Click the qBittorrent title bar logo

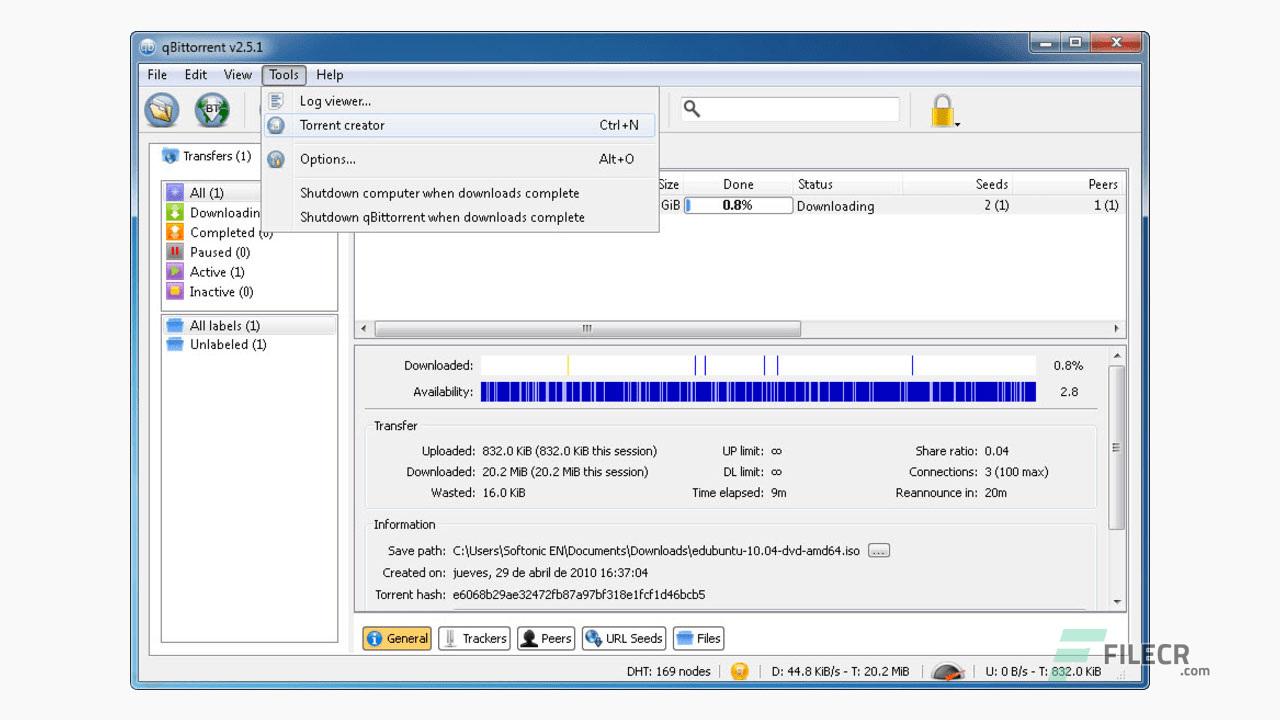148,47
